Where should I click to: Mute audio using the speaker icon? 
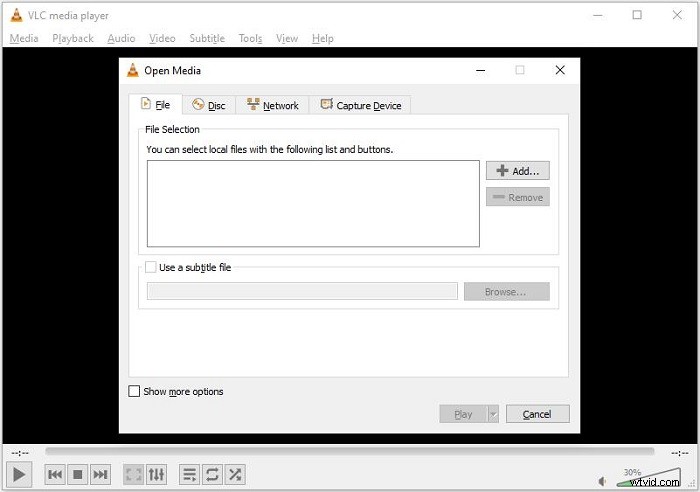point(602,481)
